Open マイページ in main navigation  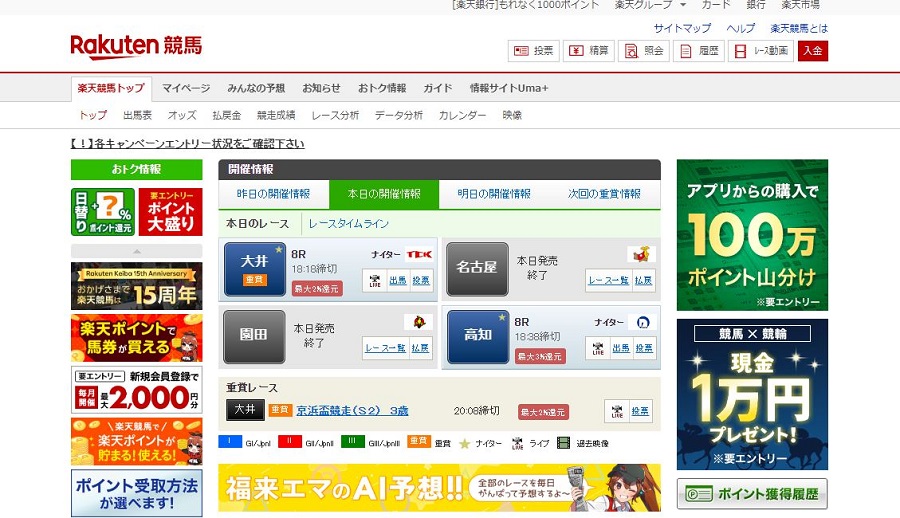186,88
